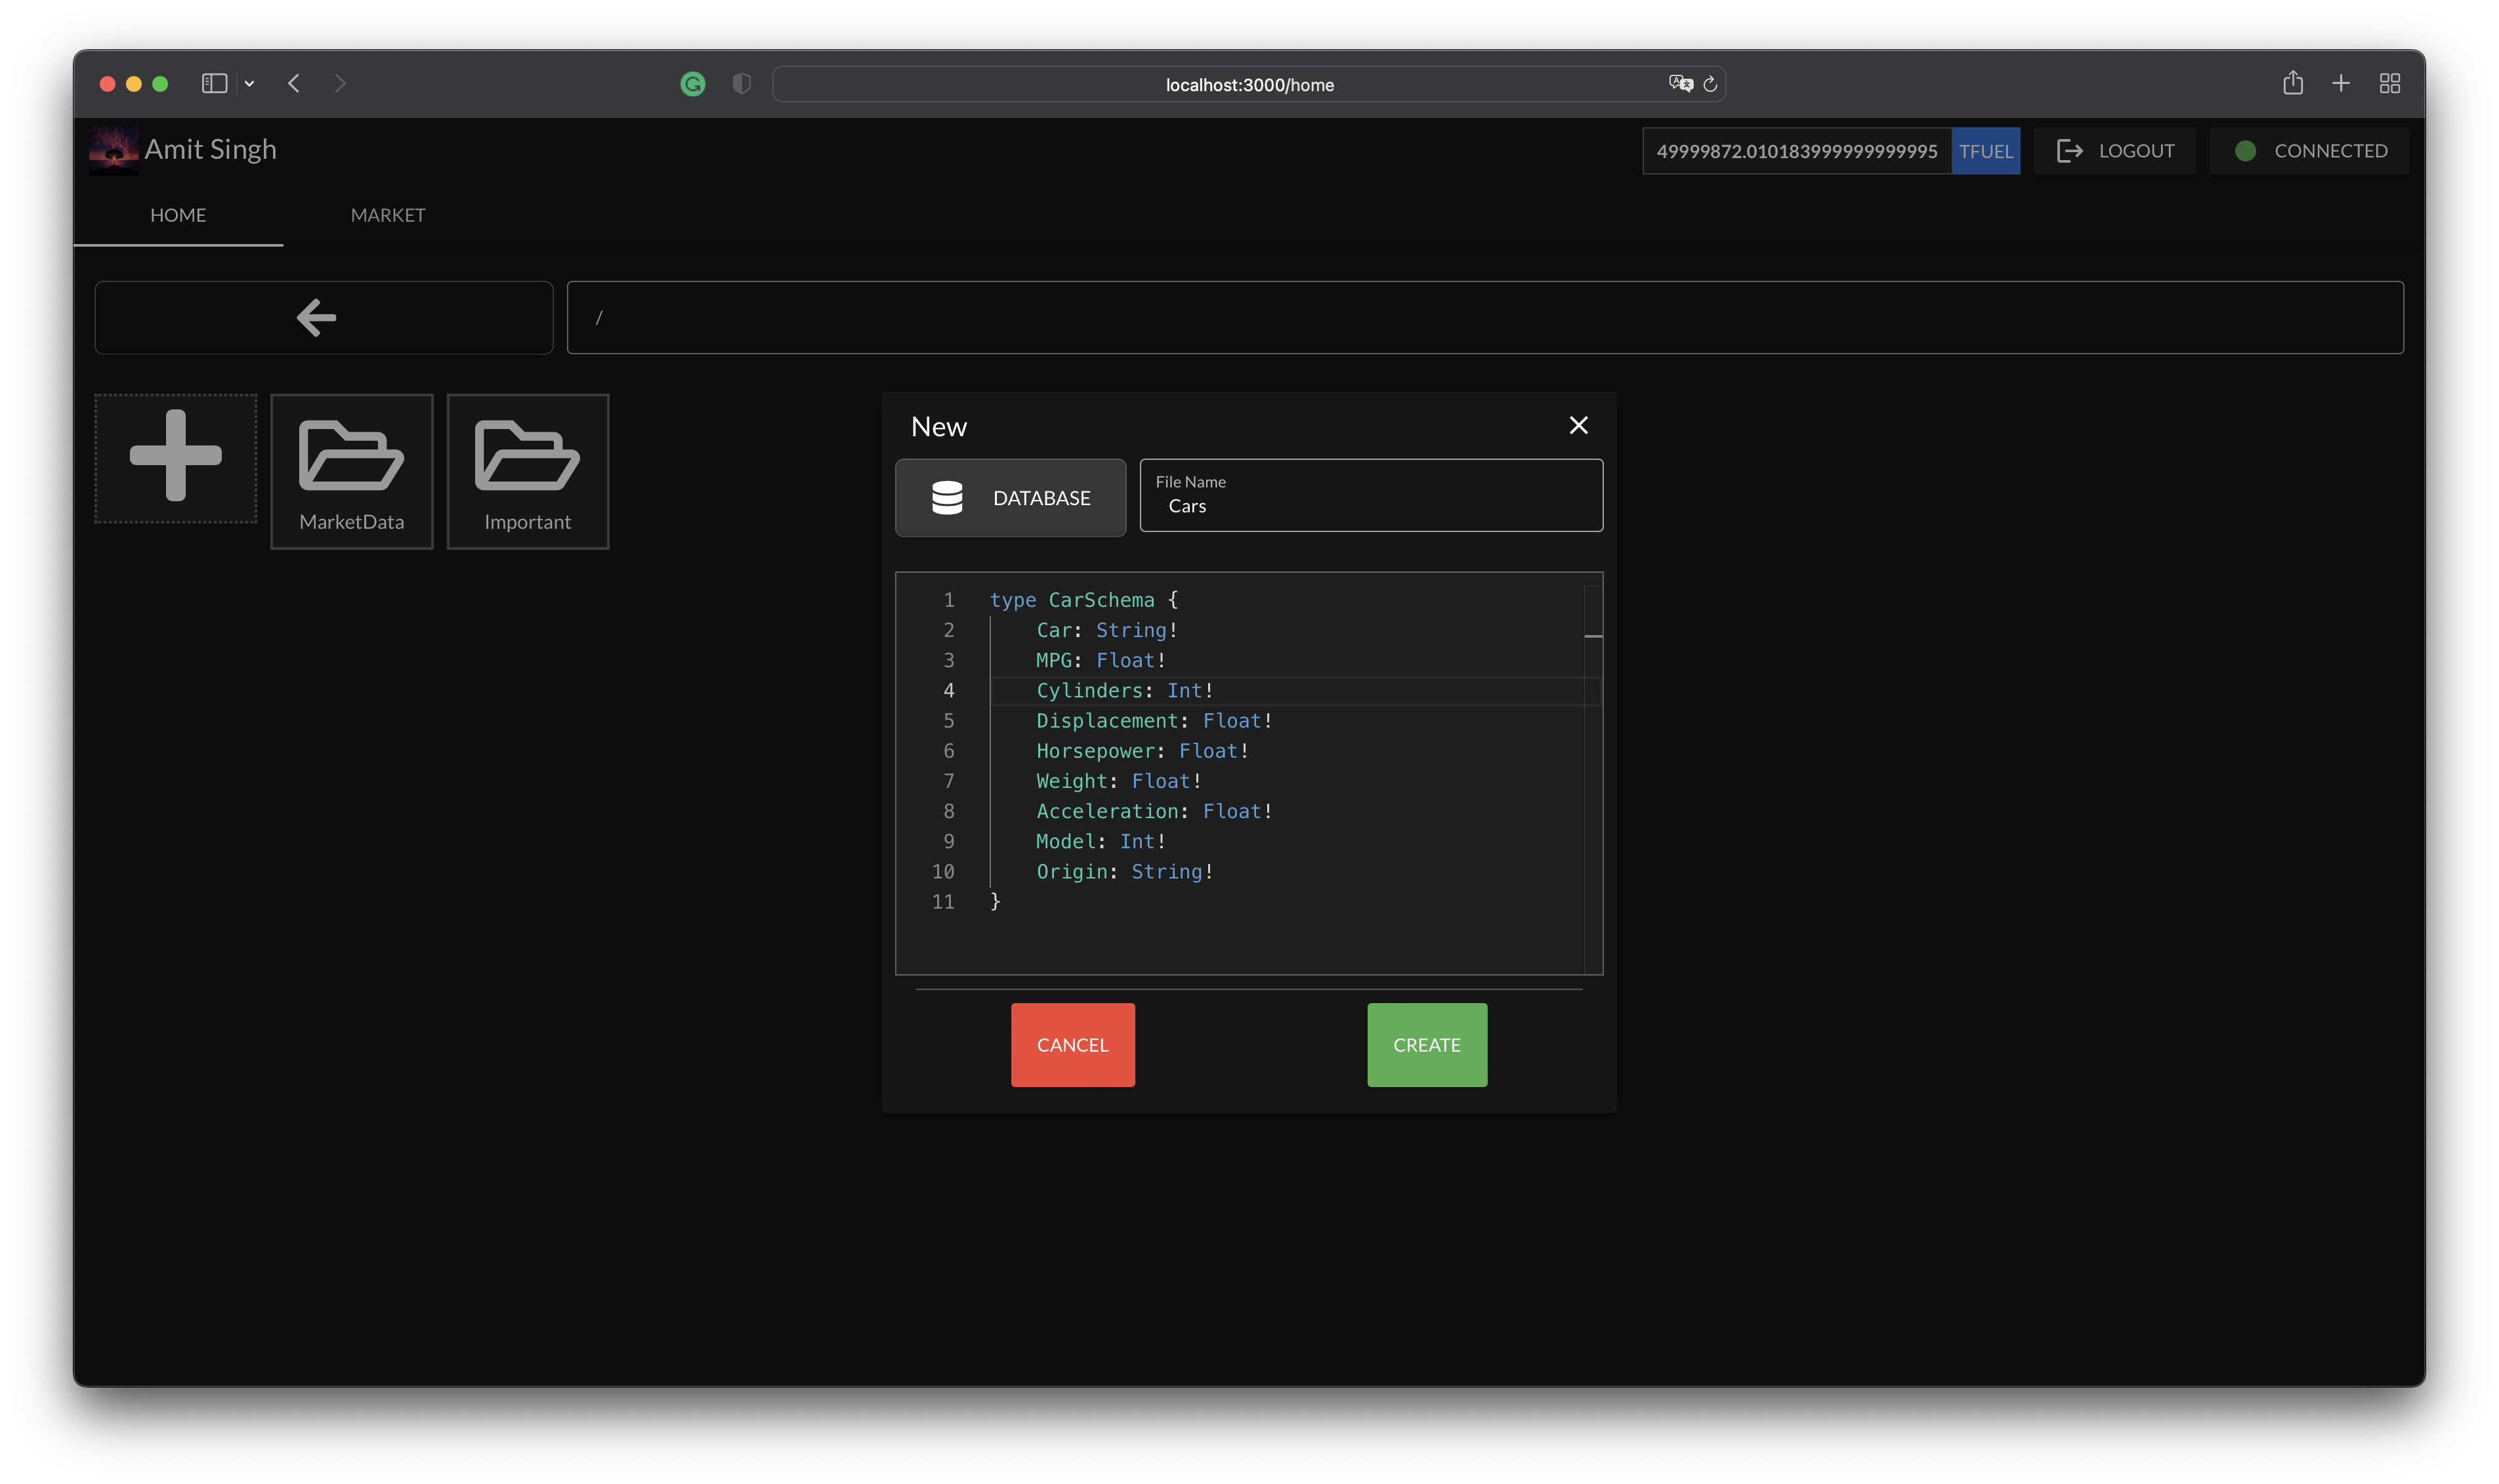Click the plus icon to add new item
The width and height of the screenshot is (2499, 1484).
pyautogui.click(x=175, y=457)
